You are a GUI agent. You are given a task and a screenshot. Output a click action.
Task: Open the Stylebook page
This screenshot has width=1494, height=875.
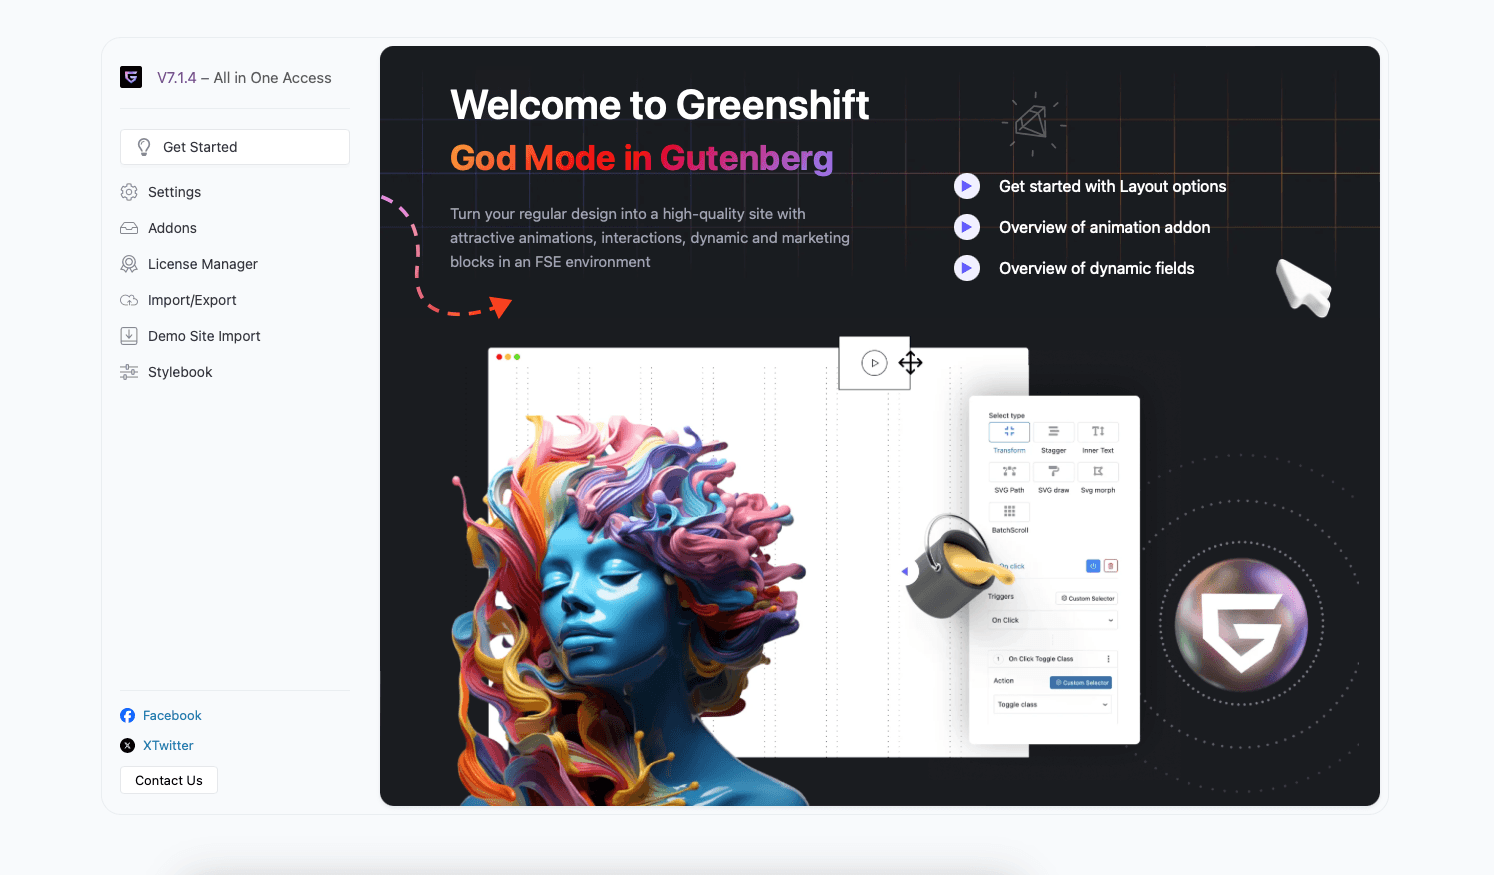click(180, 372)
